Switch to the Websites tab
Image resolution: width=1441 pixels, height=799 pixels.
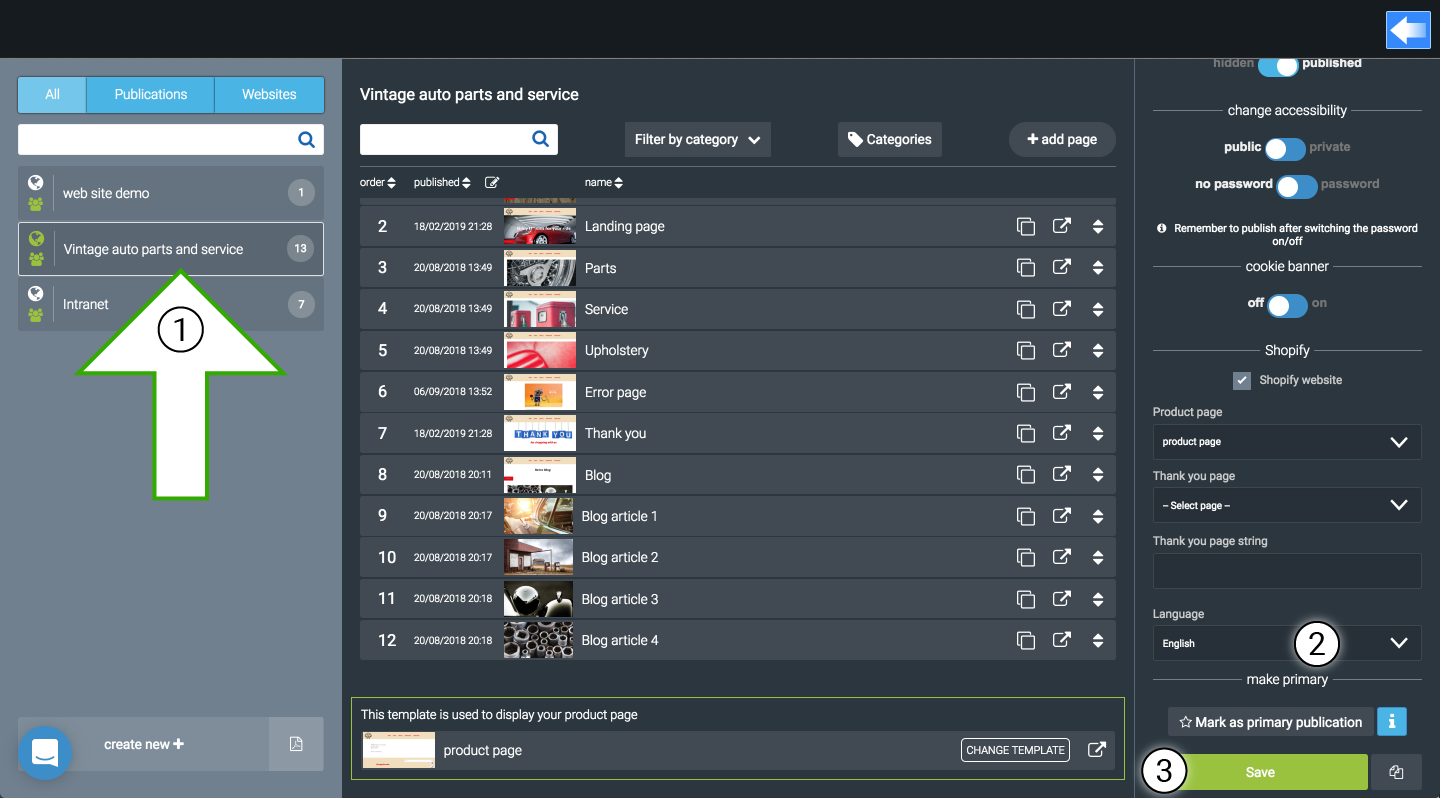[269, 95]
